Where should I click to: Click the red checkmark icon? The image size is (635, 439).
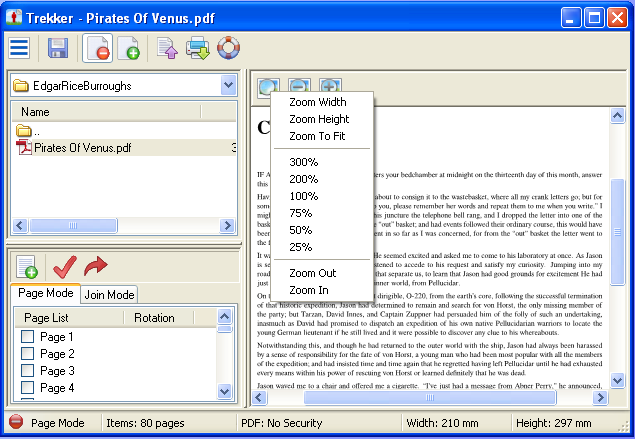tap(64, 266)
